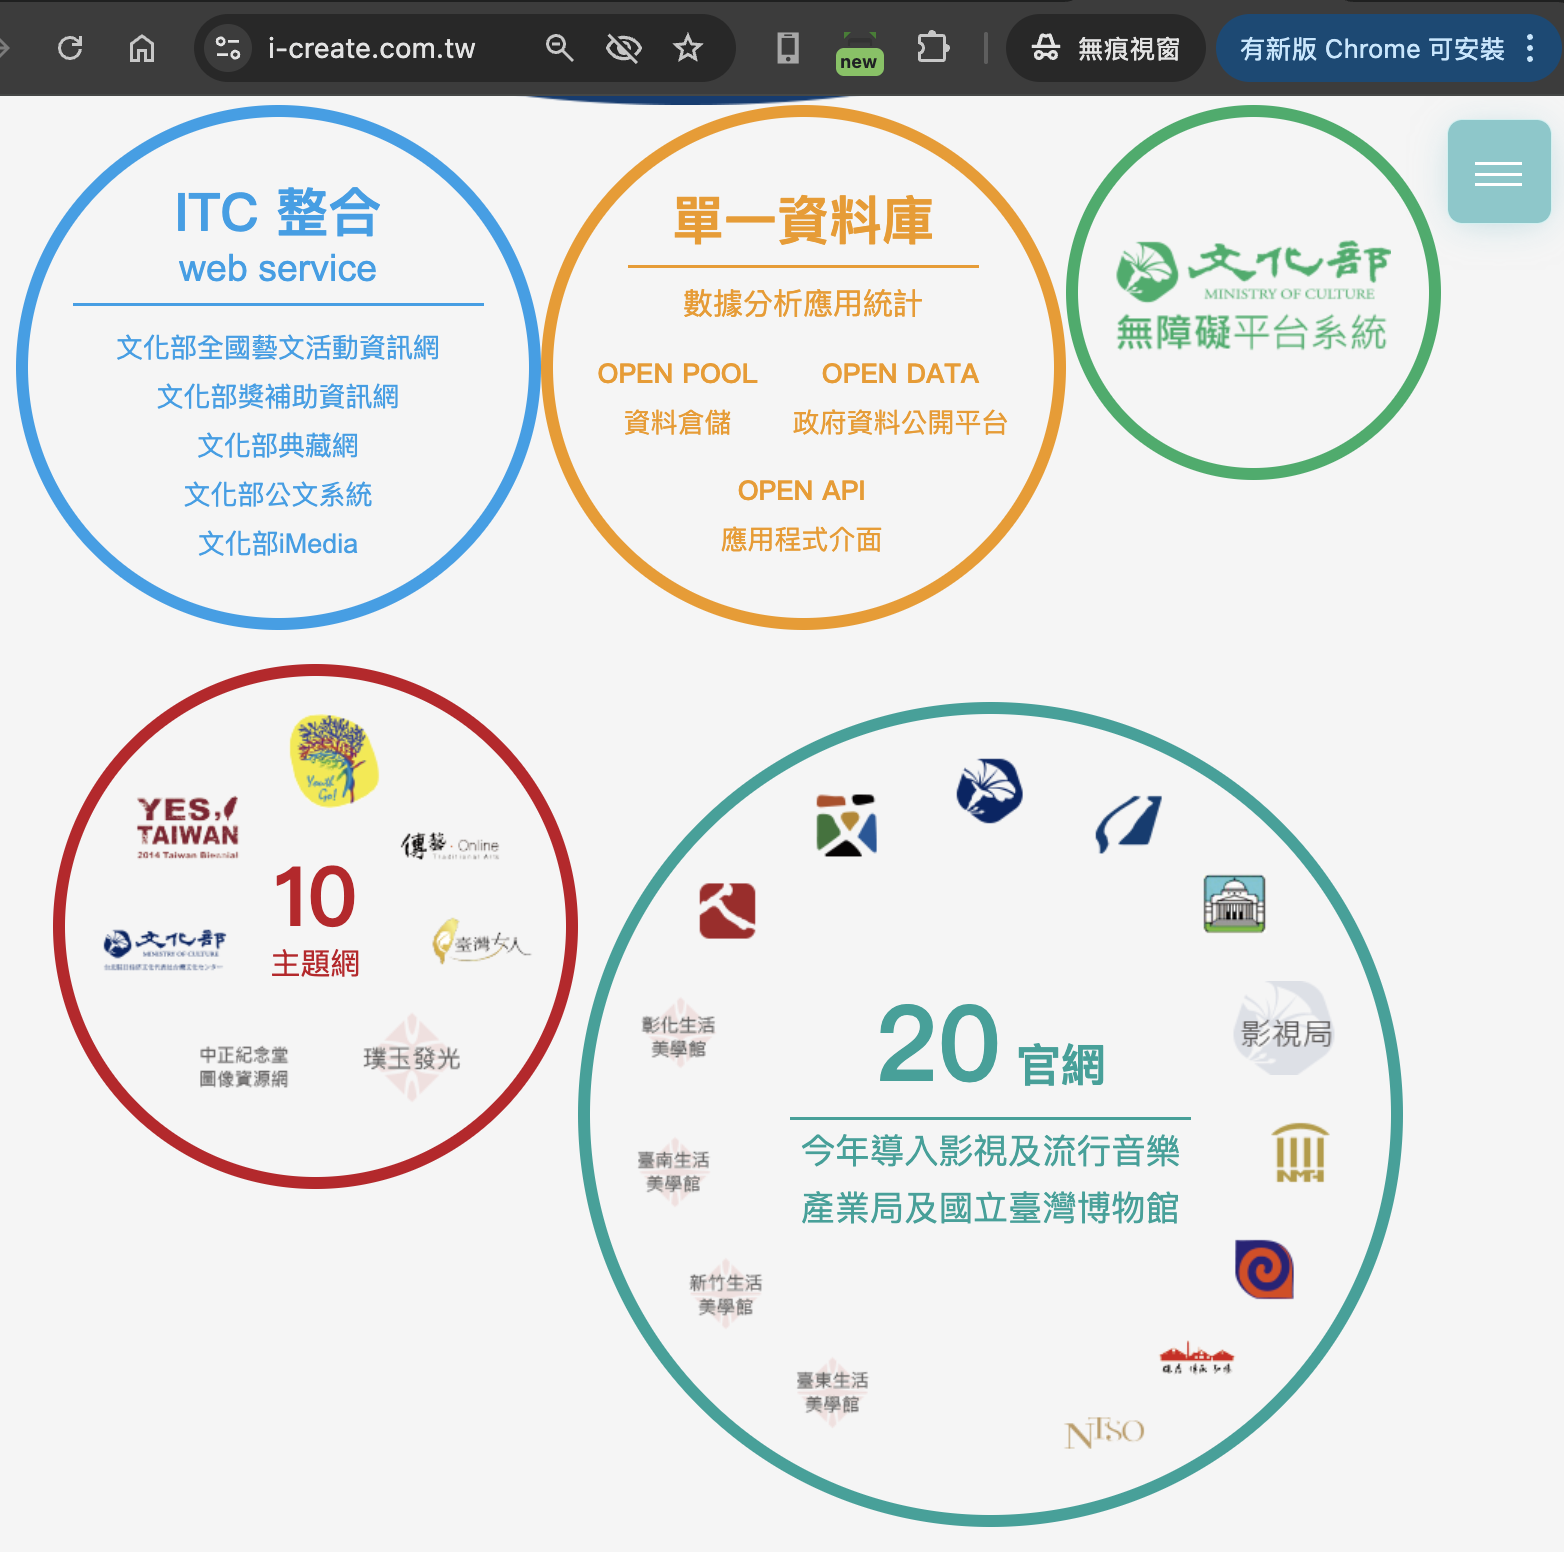
Task: Toggle the site info controls icon
Action: click(228, 48)
